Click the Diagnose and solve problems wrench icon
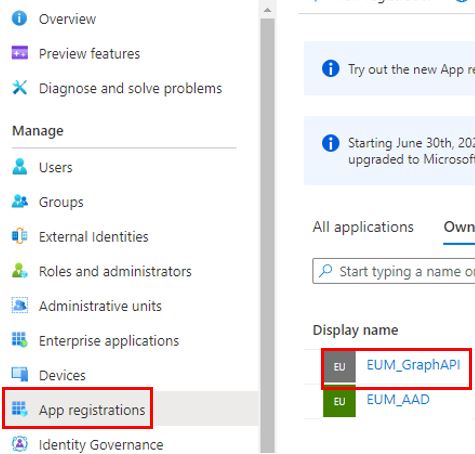Viewport: 475px width, 454px height. pyautogui.click(x=20, y=88)
